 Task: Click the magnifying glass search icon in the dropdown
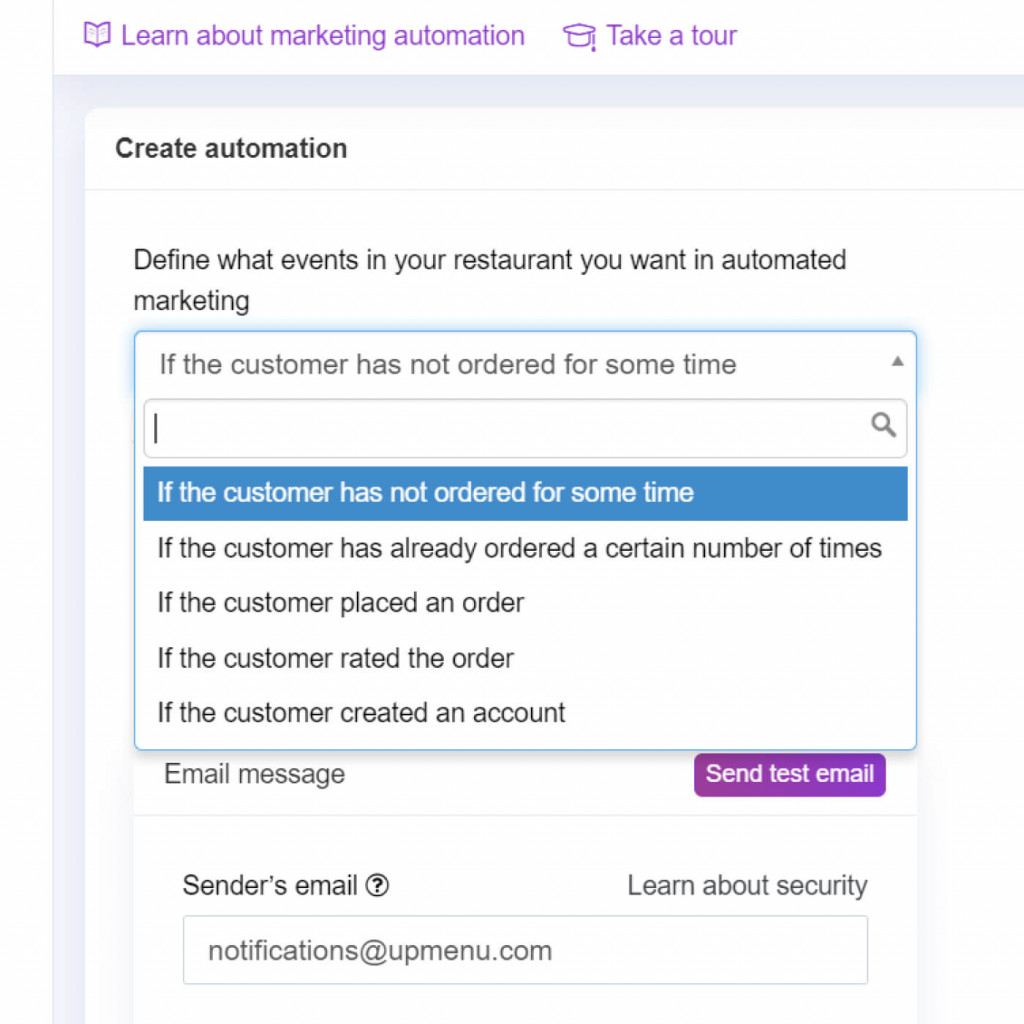(x=881, y=425)
